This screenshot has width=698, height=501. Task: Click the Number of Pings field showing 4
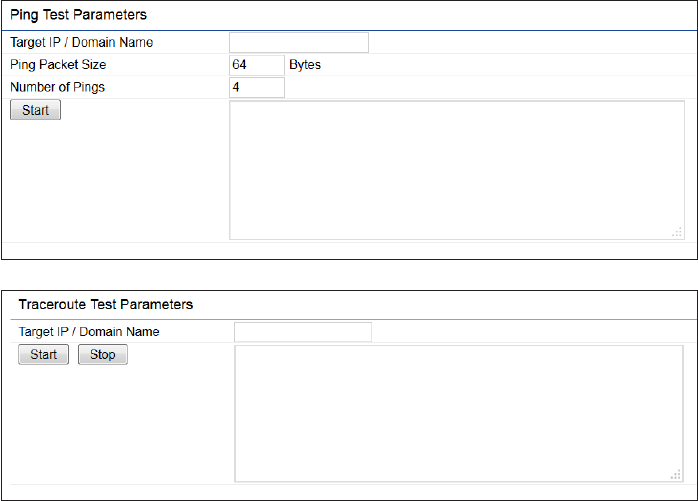point(256,87)
